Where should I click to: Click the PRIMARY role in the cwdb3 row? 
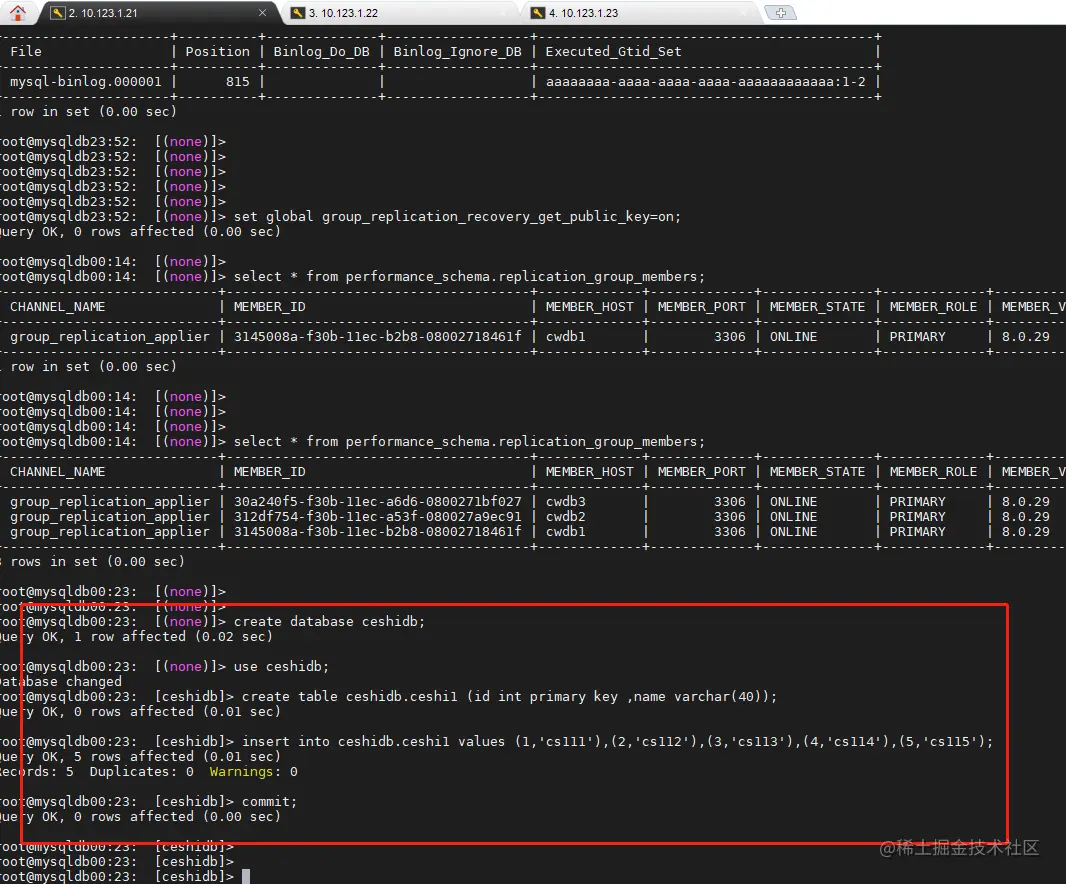[917, 502]
